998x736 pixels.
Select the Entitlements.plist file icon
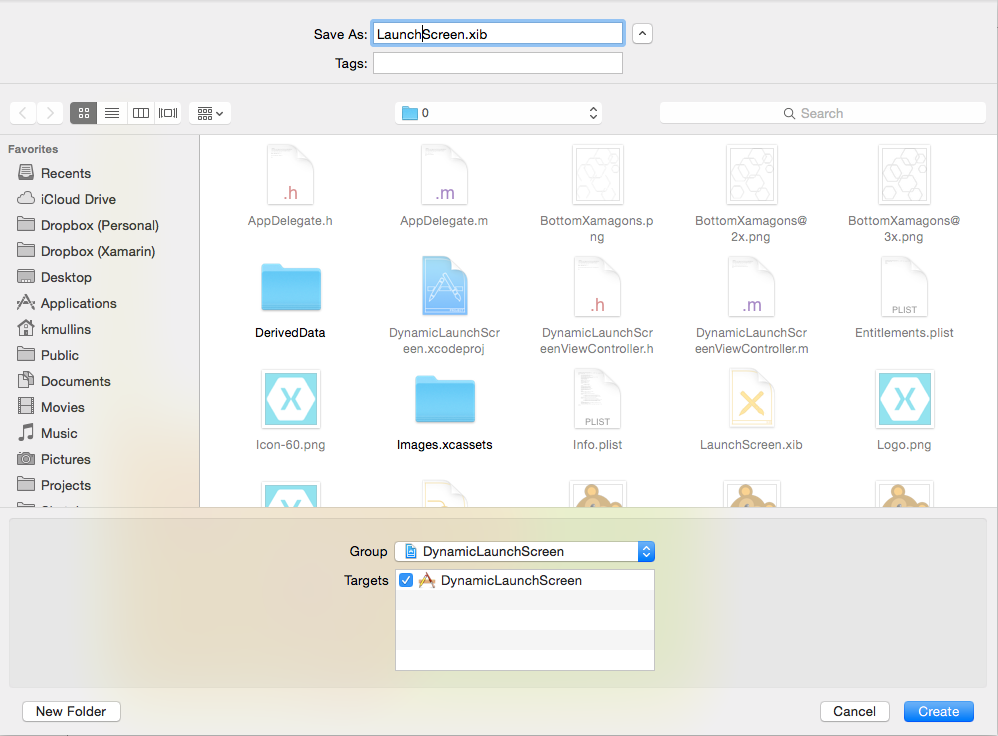(x=904, y=287)
